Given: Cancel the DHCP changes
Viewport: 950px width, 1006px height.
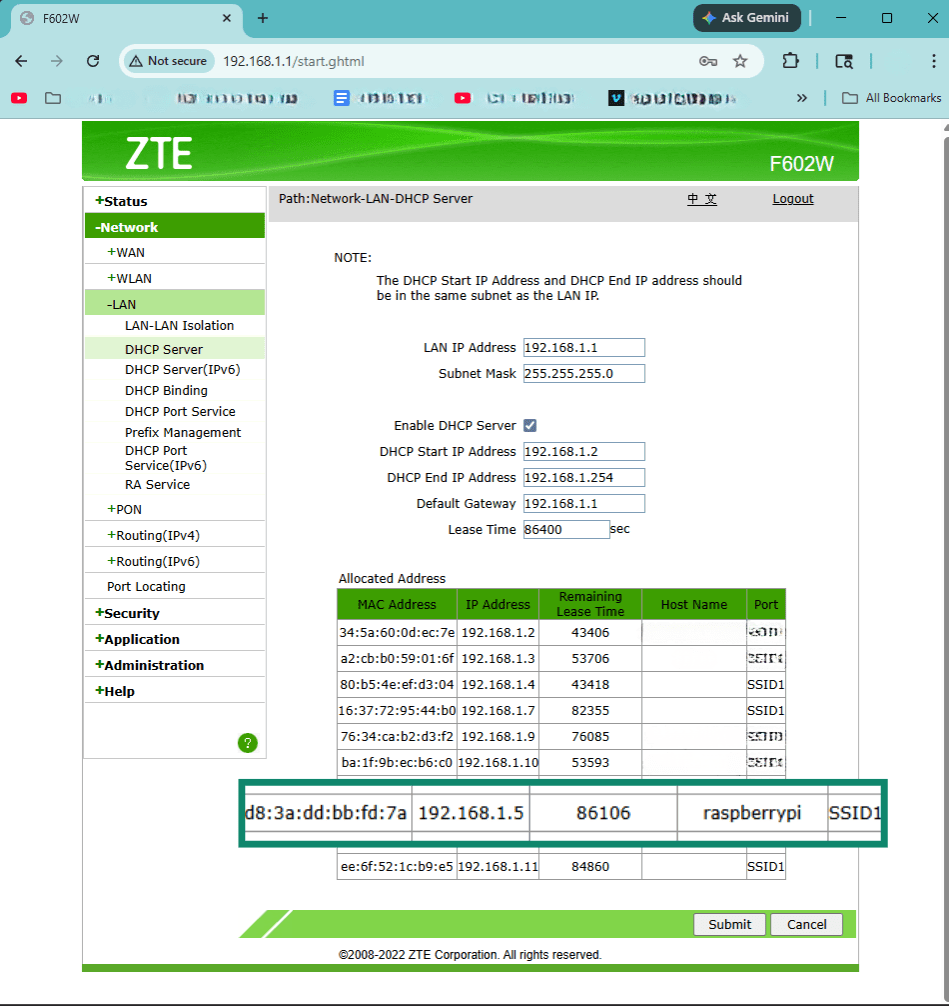Looking at the screenshot, I should tap(806, 925).
